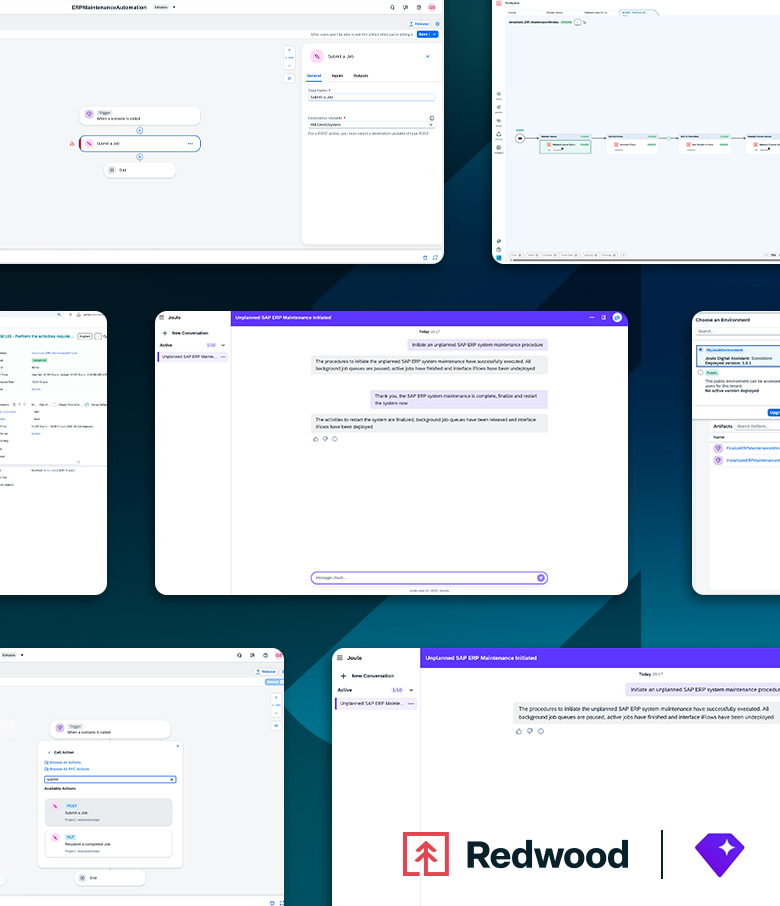Close the Submit a Job properties panel

click(x=428, y=56)
